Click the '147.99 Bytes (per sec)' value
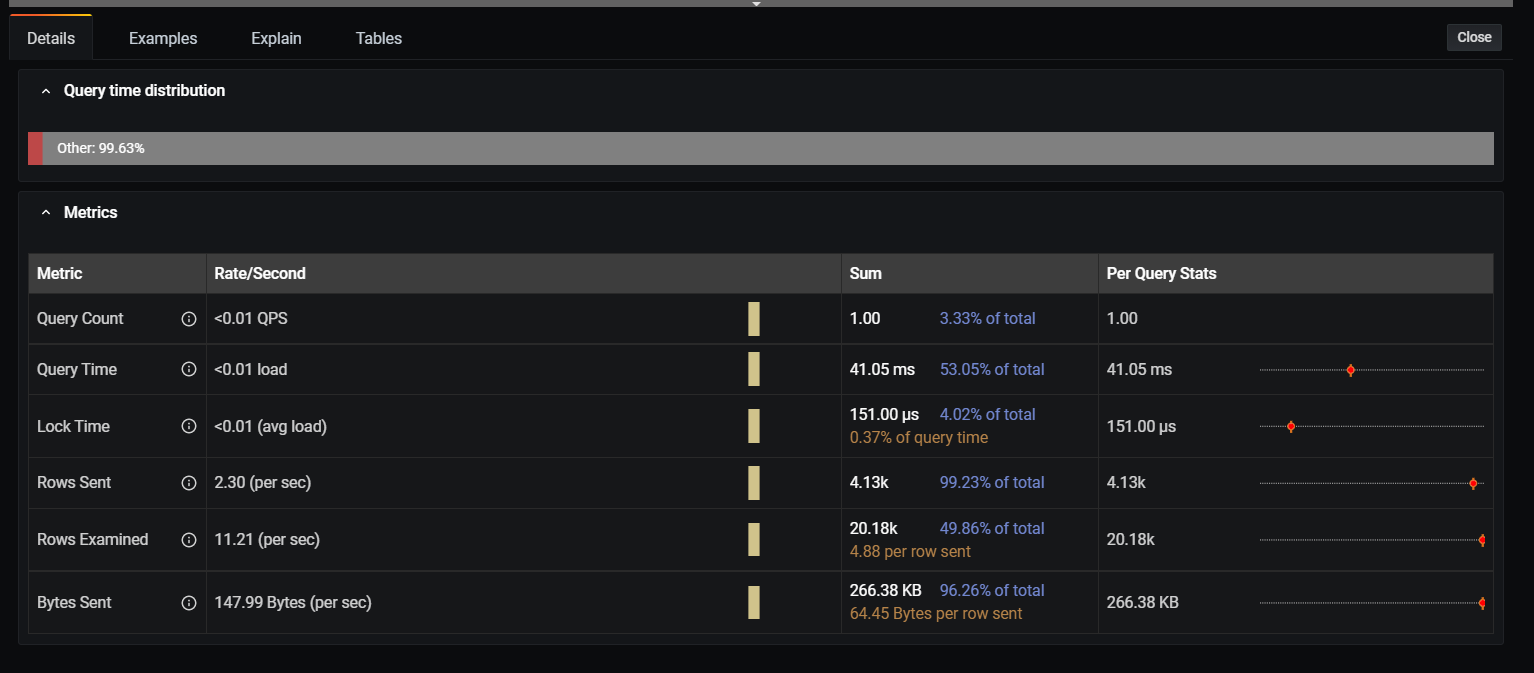The image size is (1534, 673). pos(293,603)
